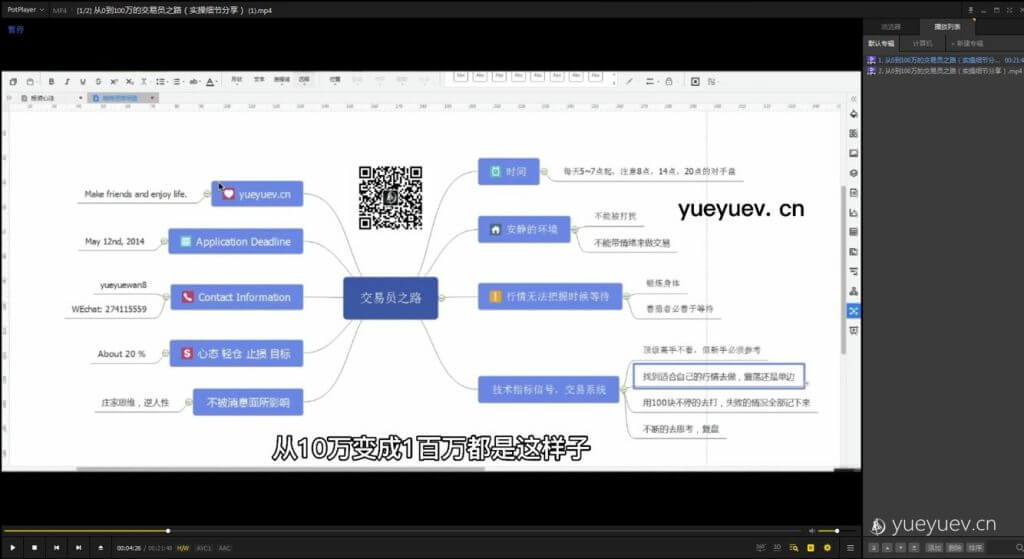Select first playlist item video

944,60
